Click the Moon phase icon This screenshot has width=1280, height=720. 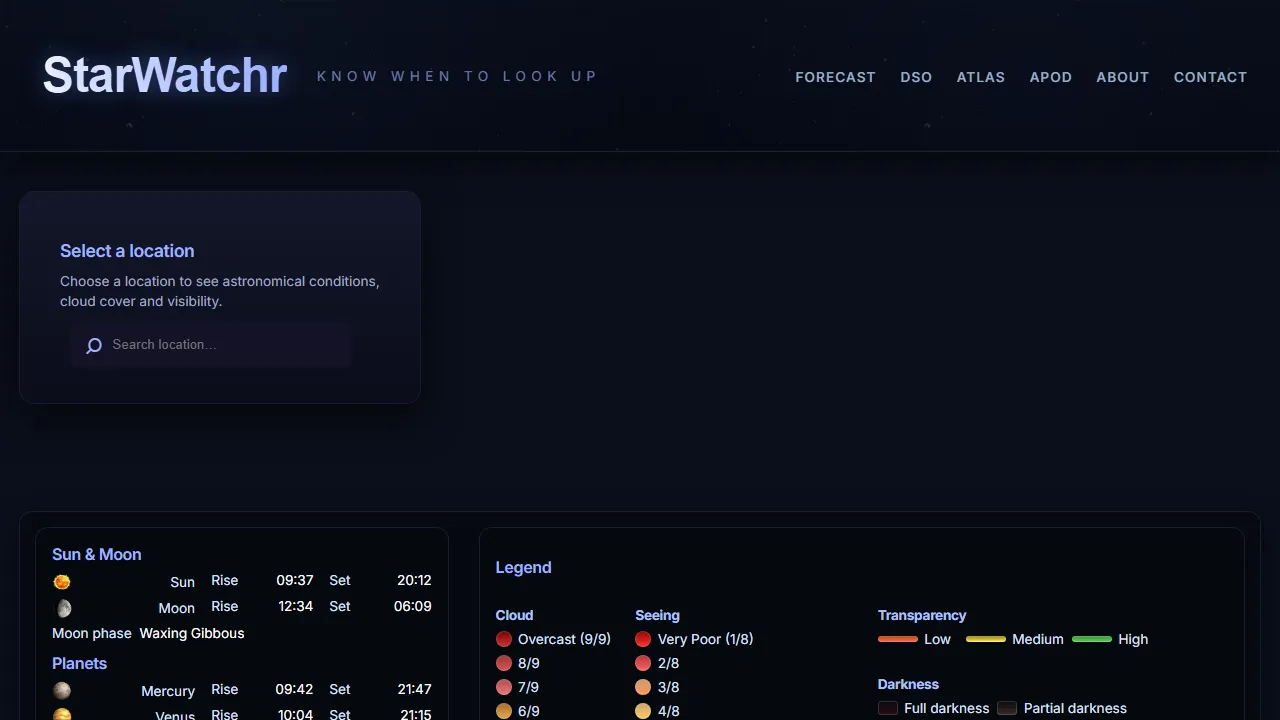pyautogui.click(x=63, y=607)
